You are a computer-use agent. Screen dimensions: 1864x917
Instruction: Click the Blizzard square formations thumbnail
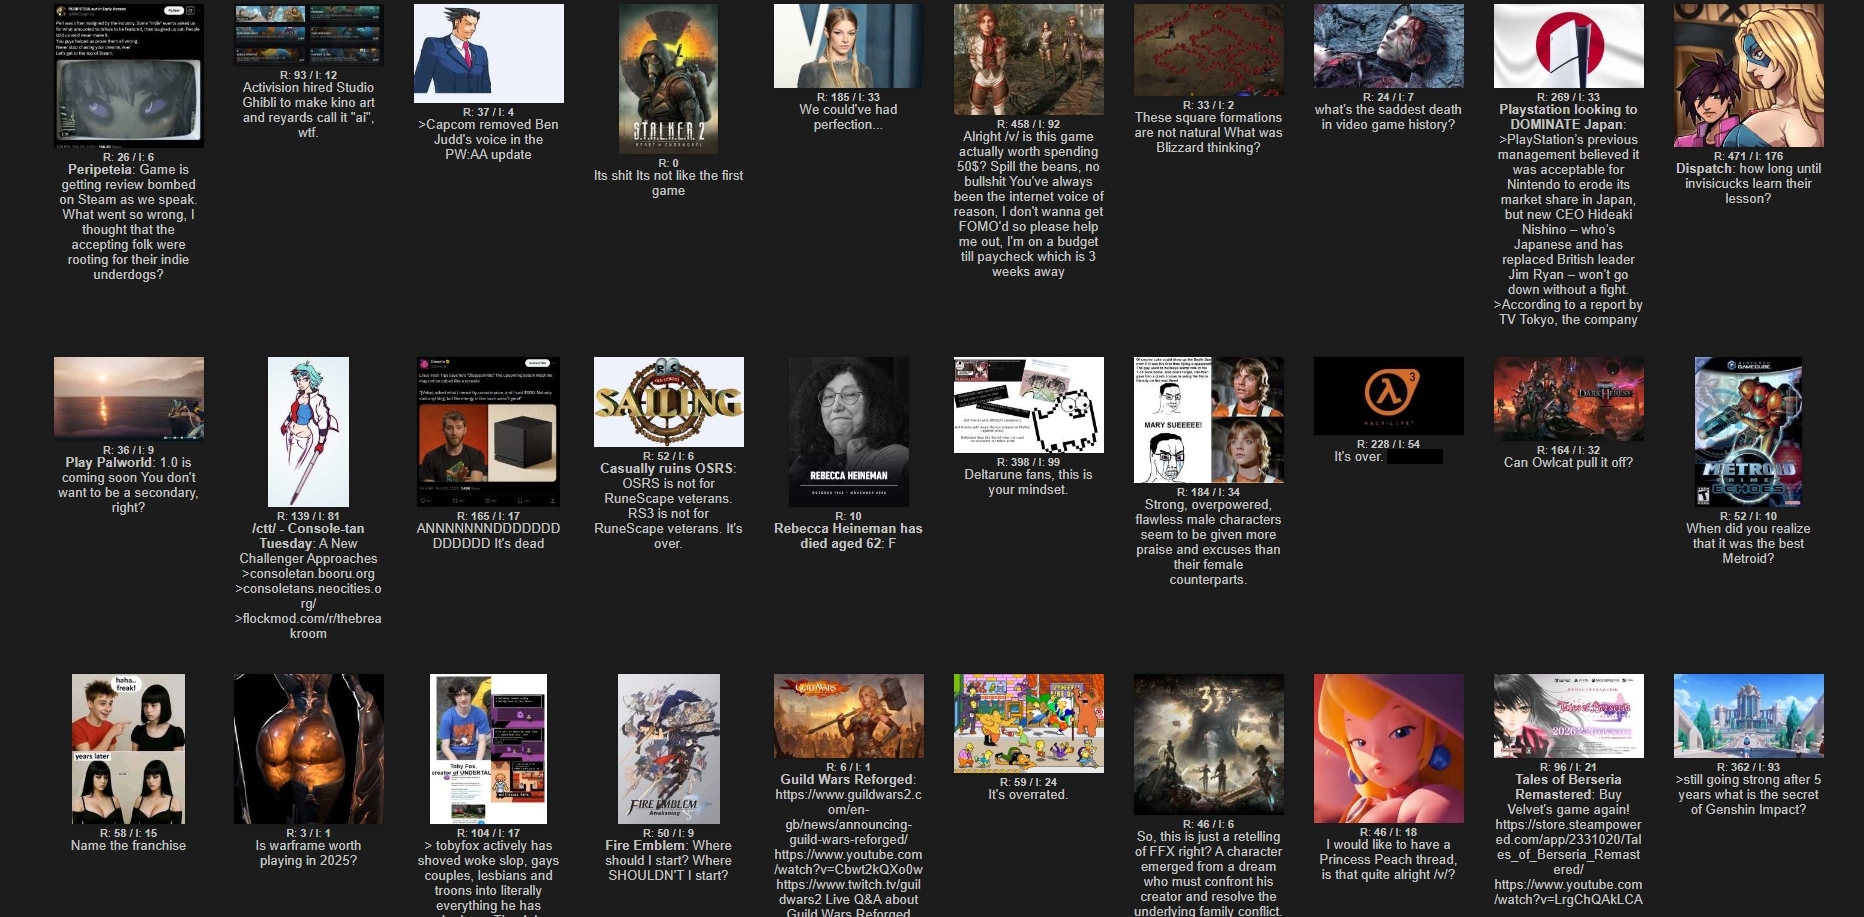tap(1209, 50)
